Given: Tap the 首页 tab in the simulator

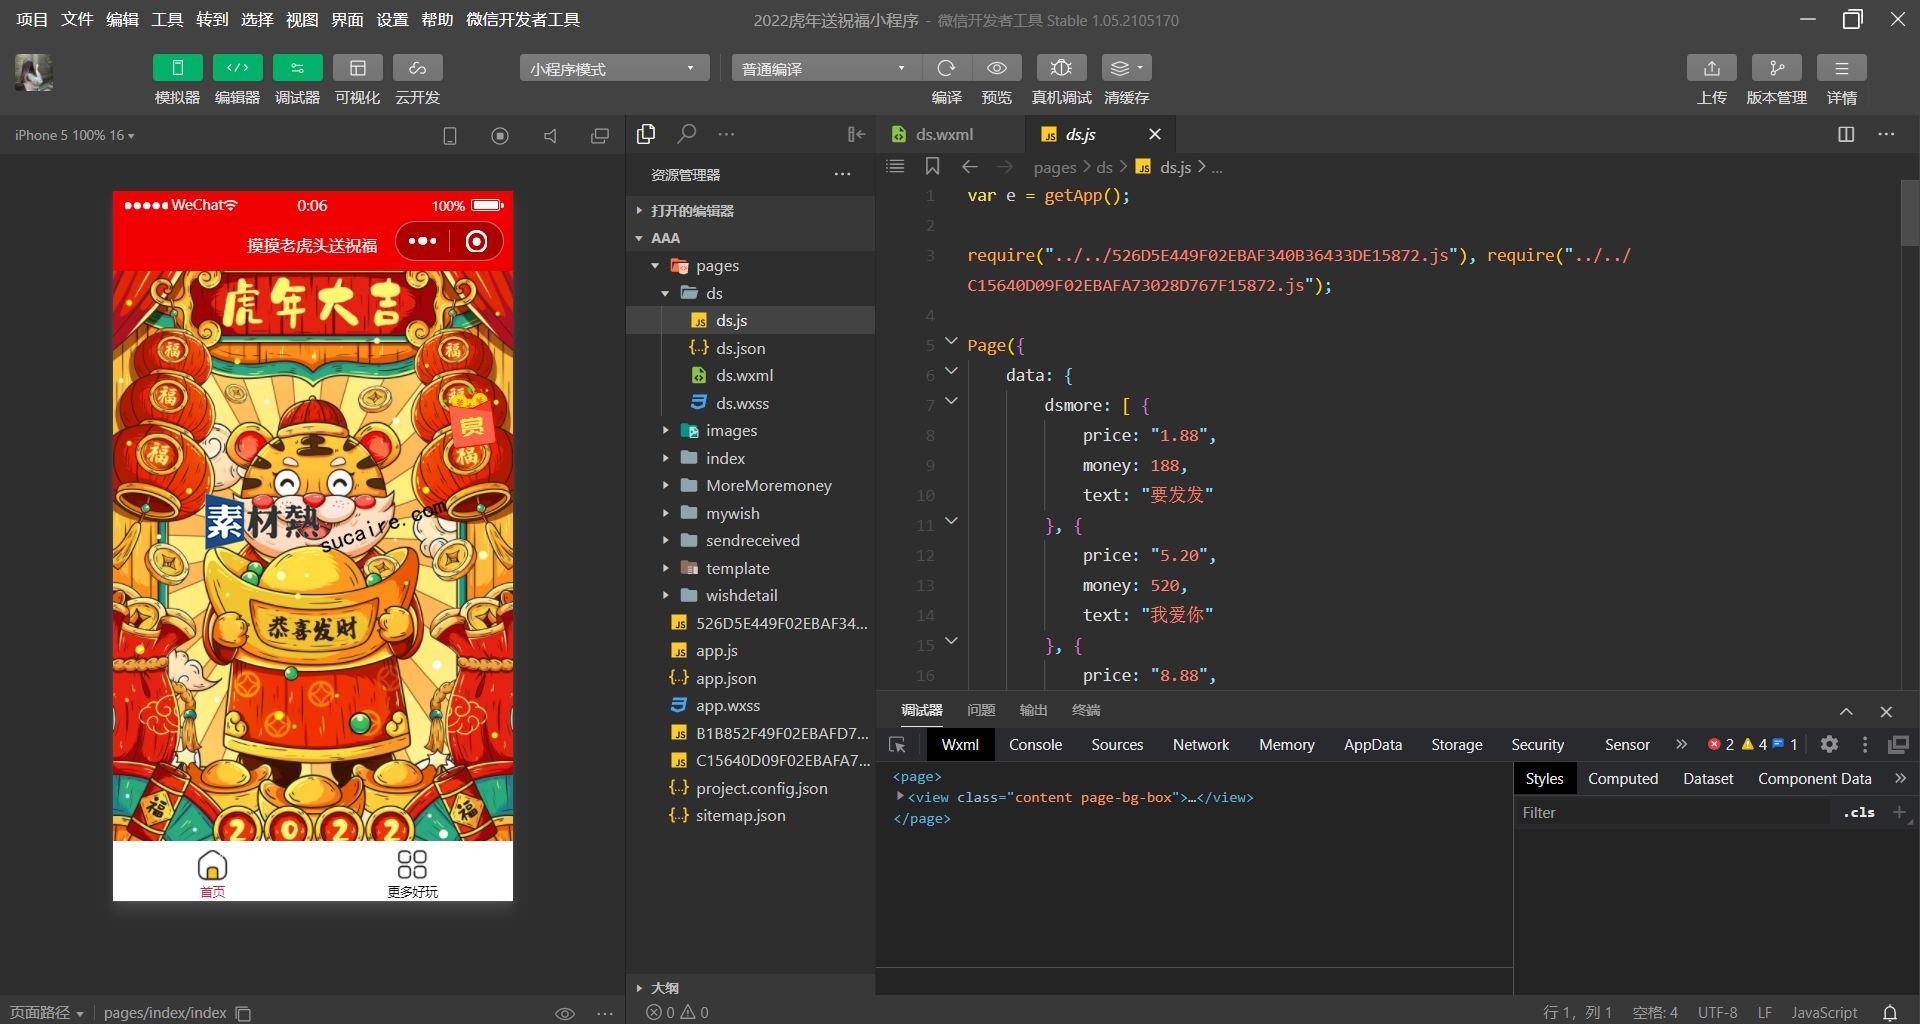Looking at the screenshot, I should pyautogui.click(x=212, y=872).
